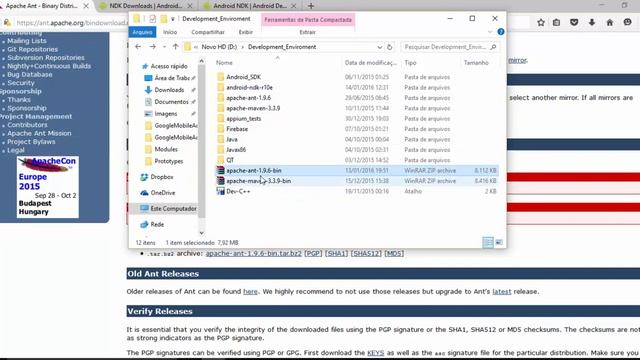Select the Javax86 folder
The width and height of the screenshot is (640, 360).
click(236, 150)
